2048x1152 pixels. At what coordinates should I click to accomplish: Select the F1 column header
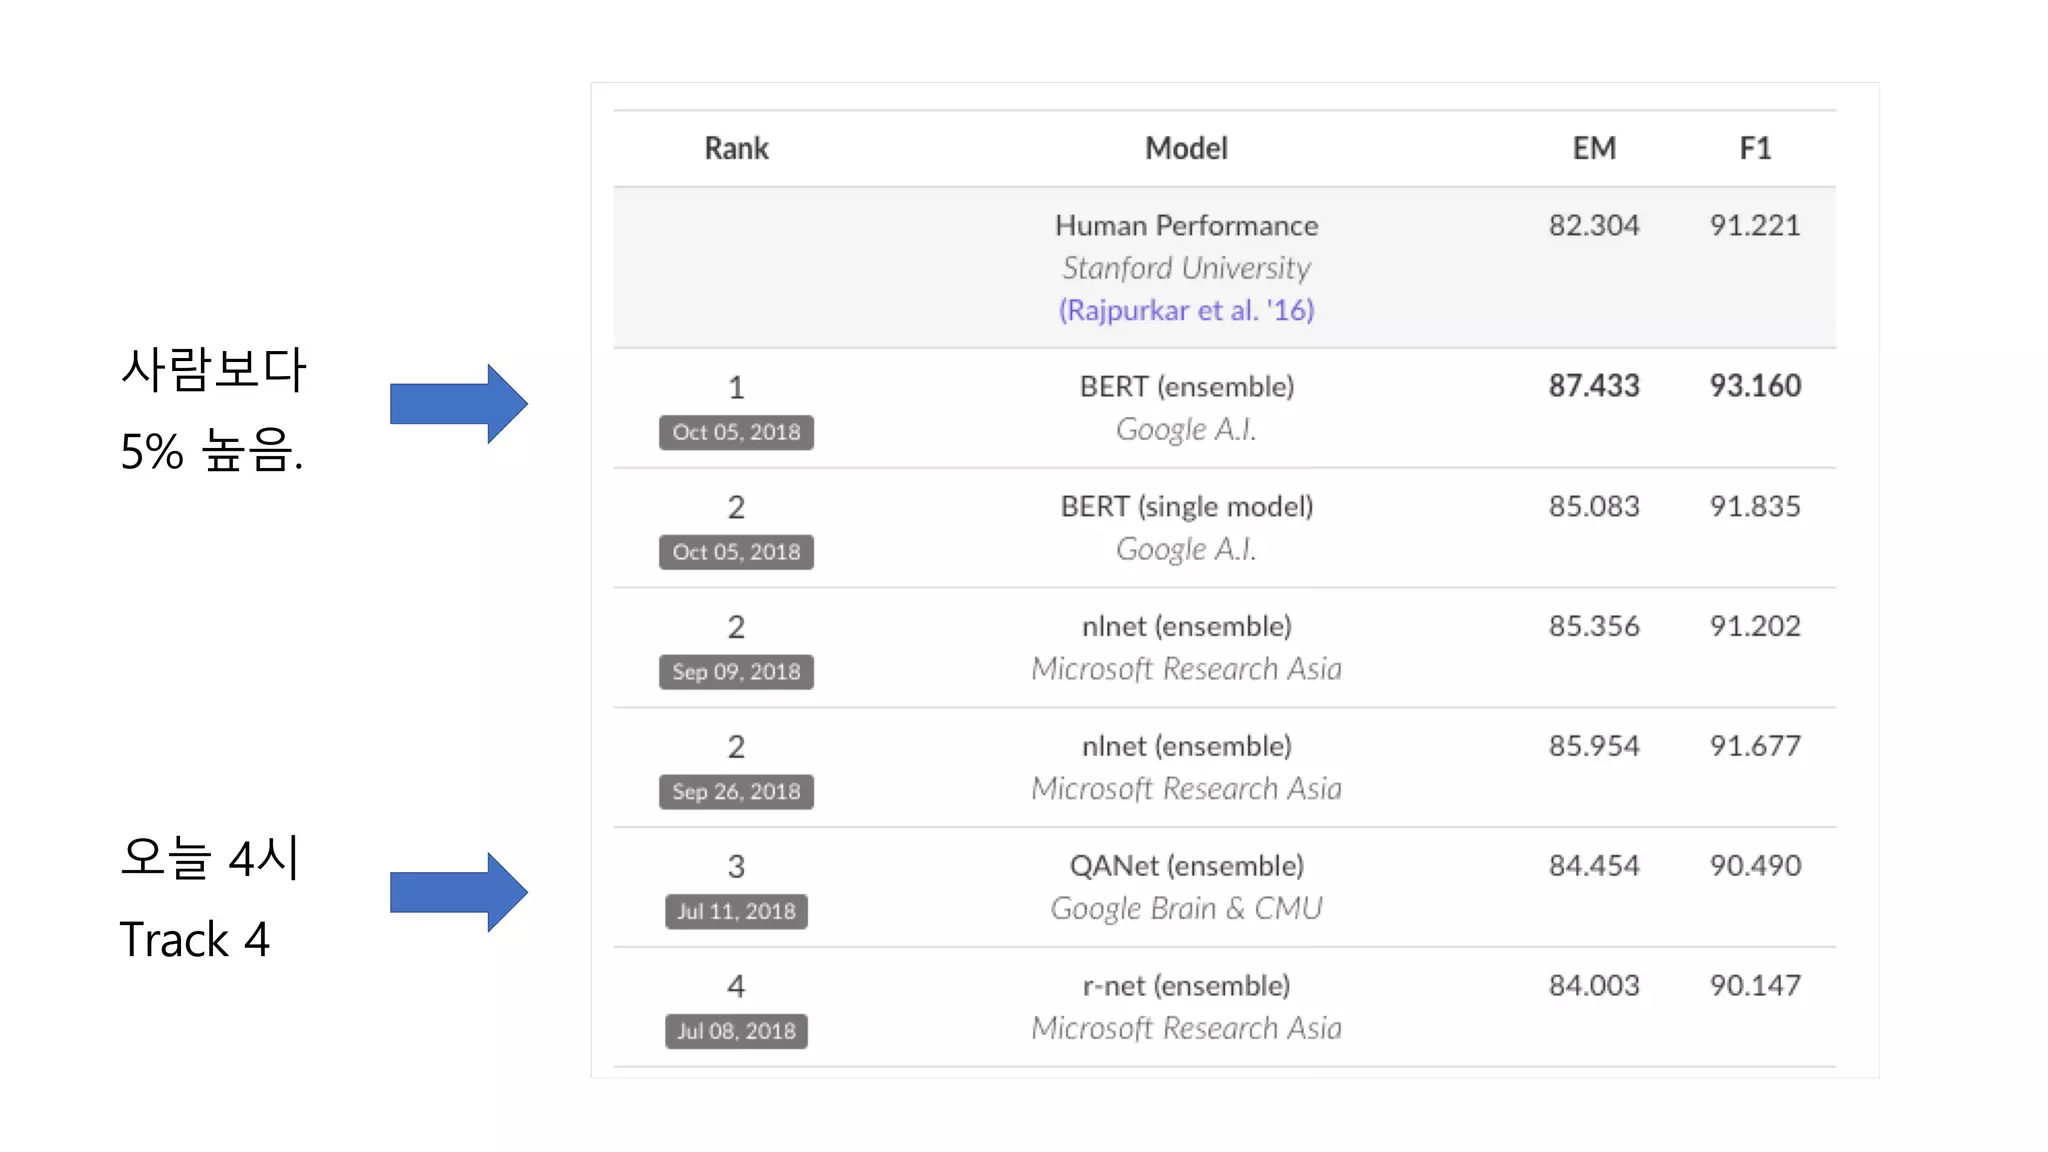[x=1755, y=149]
